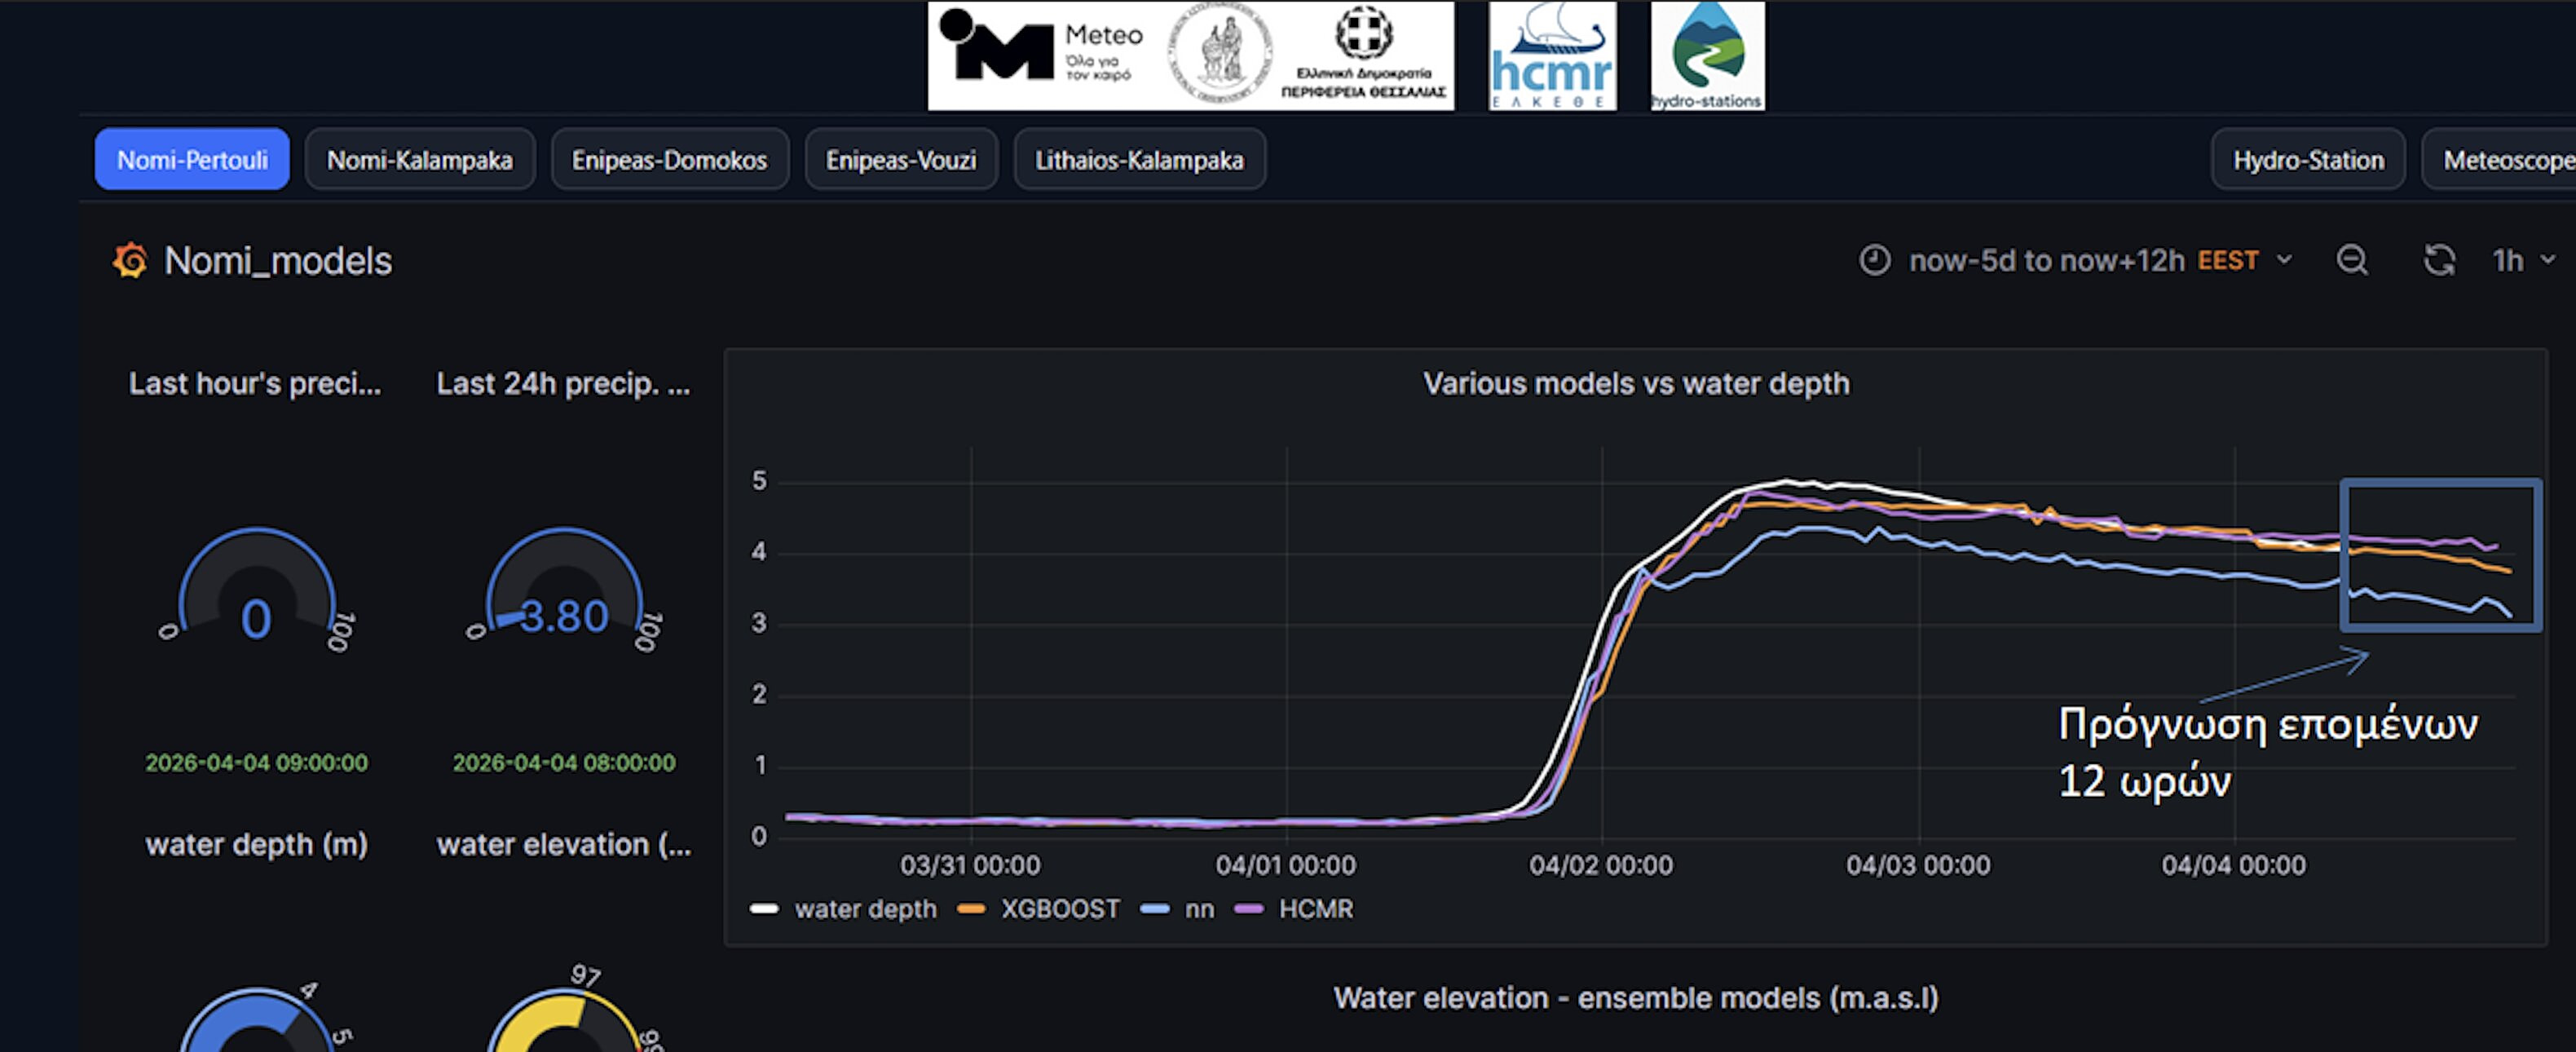The height and width of the screenshot is (1052, 2576).
Task: Click the clock icon in time picker
Action: [x=1874, y=261]
